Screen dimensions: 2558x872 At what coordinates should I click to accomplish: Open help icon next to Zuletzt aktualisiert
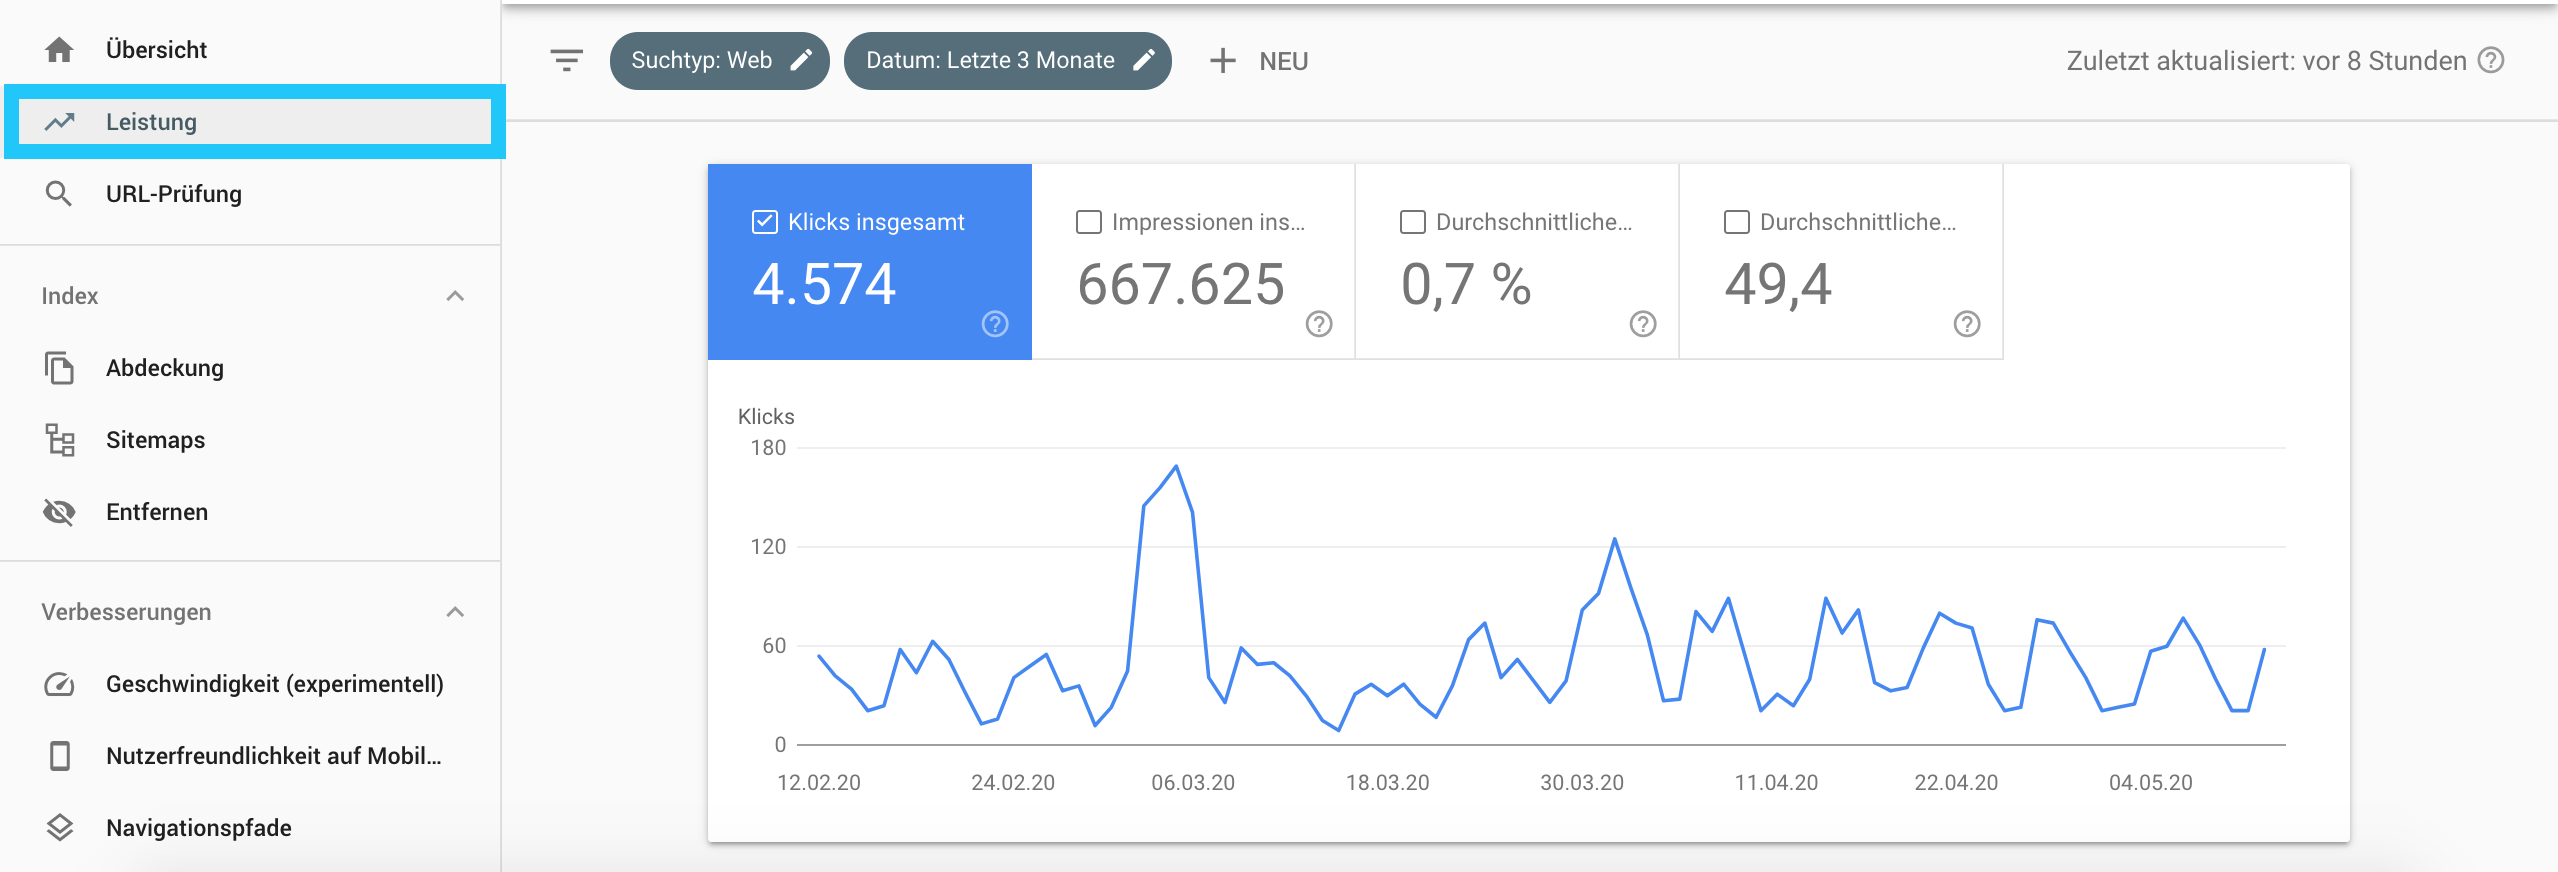2491,61
